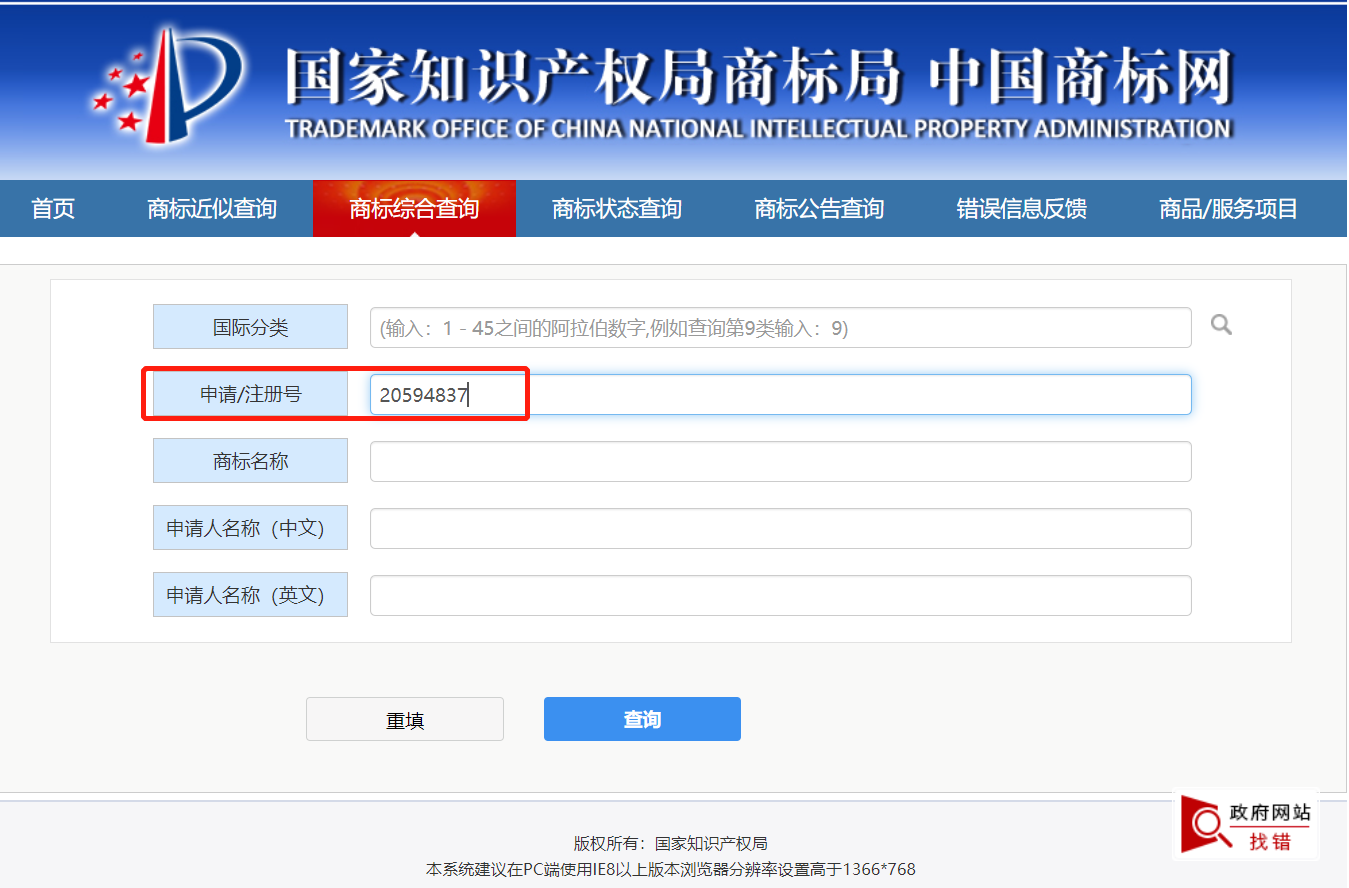Click the 申请人名称（英文）label

pos(250,595)
